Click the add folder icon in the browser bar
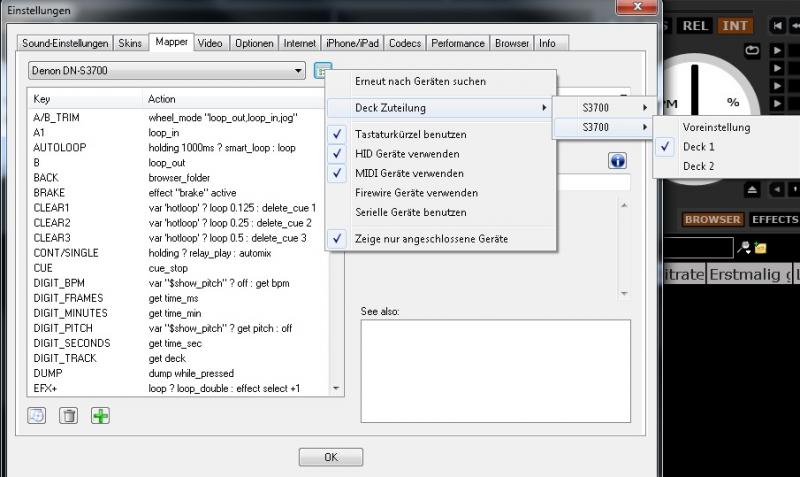The height and width of the screenshot is (477, 800). pos(760,247)
